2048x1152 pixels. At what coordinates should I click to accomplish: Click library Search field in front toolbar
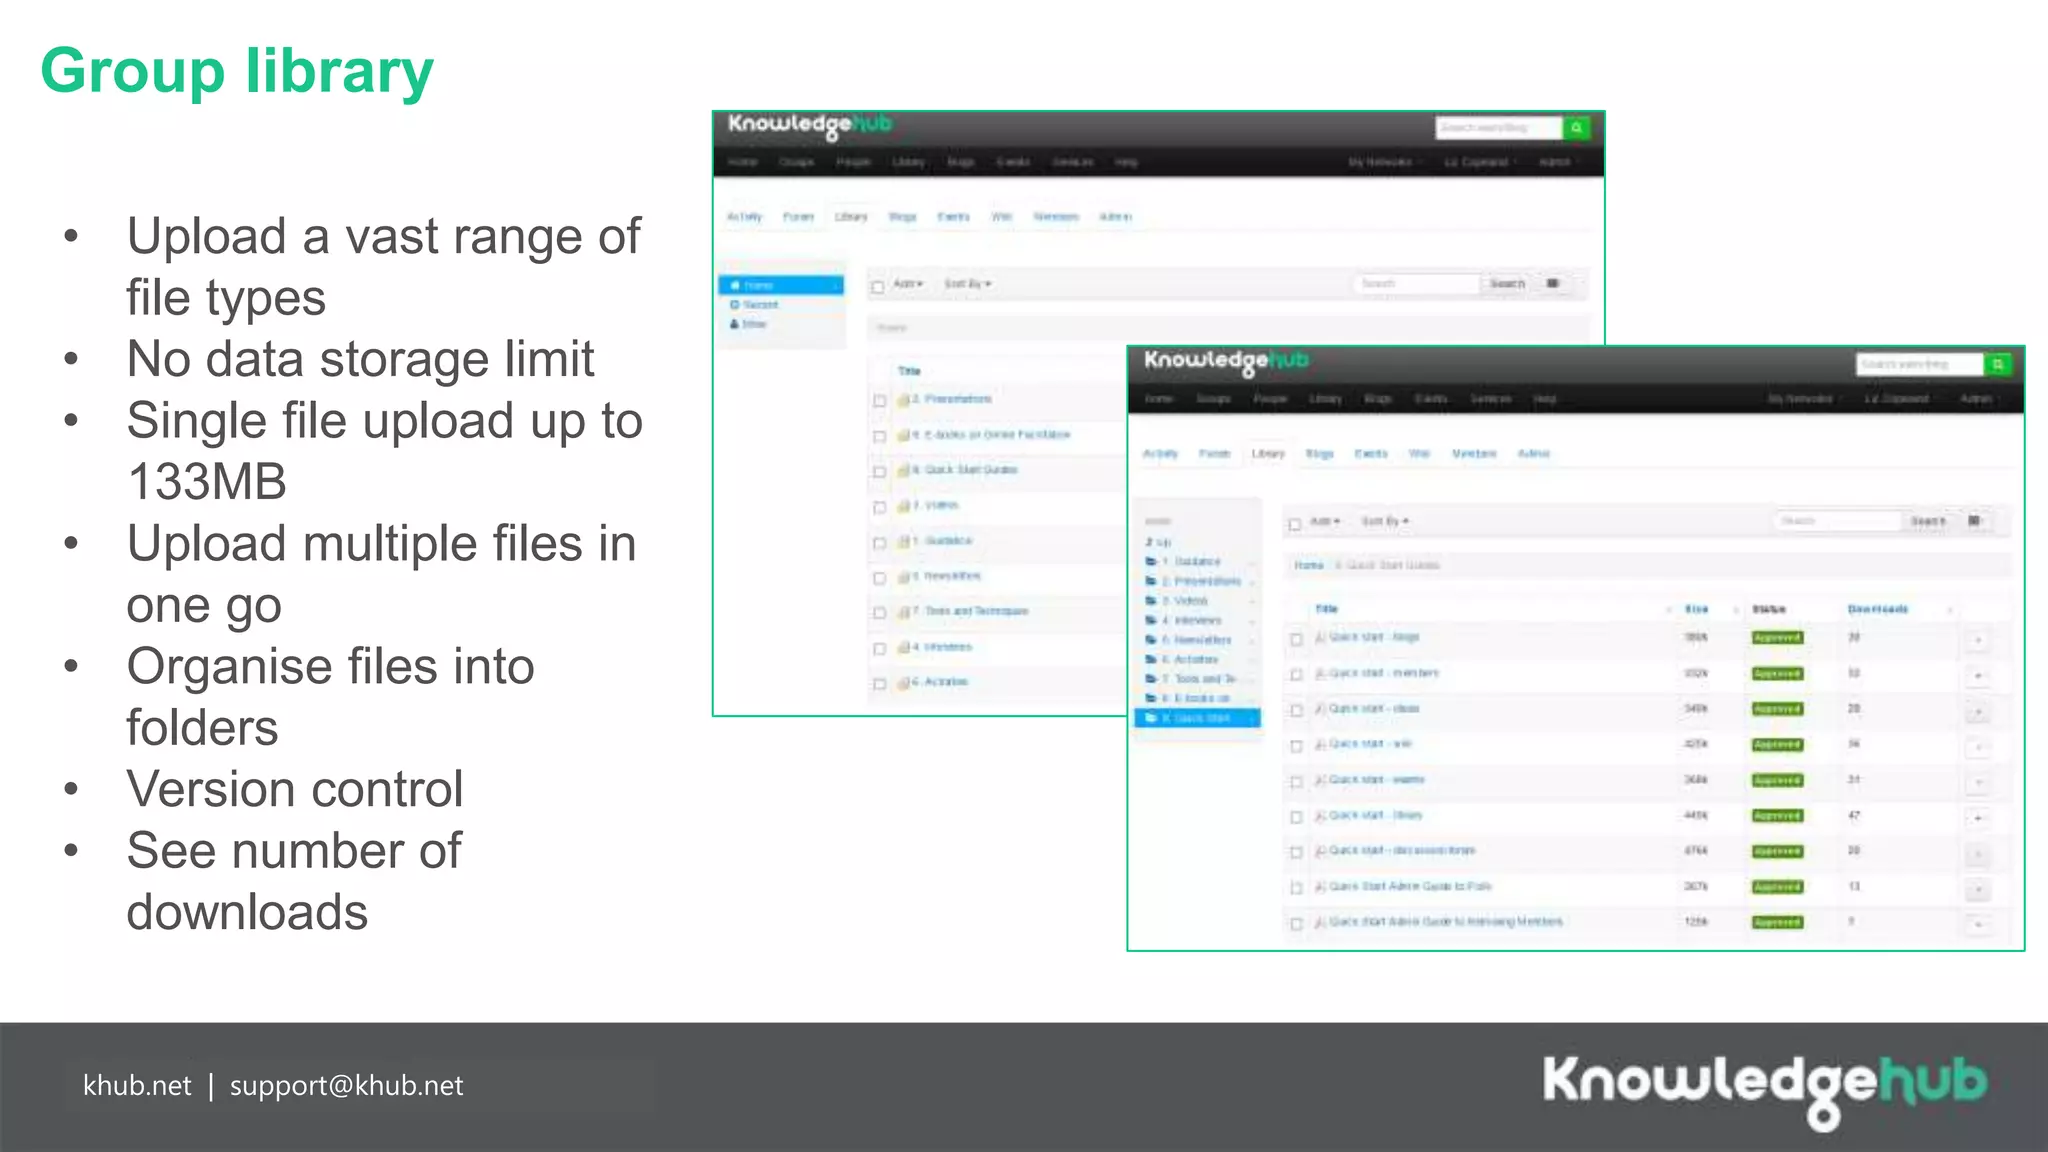coord(1838,521)
